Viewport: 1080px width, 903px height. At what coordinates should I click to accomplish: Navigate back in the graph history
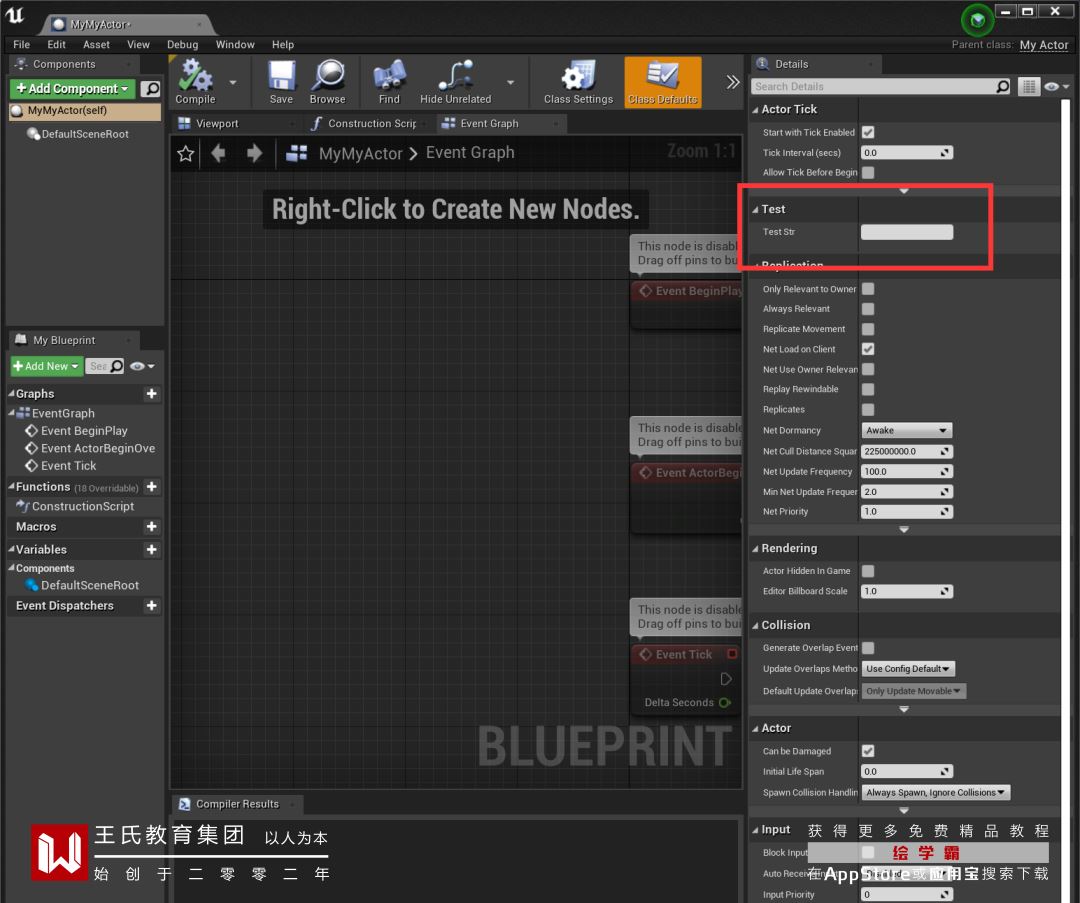tap(218, 153)
